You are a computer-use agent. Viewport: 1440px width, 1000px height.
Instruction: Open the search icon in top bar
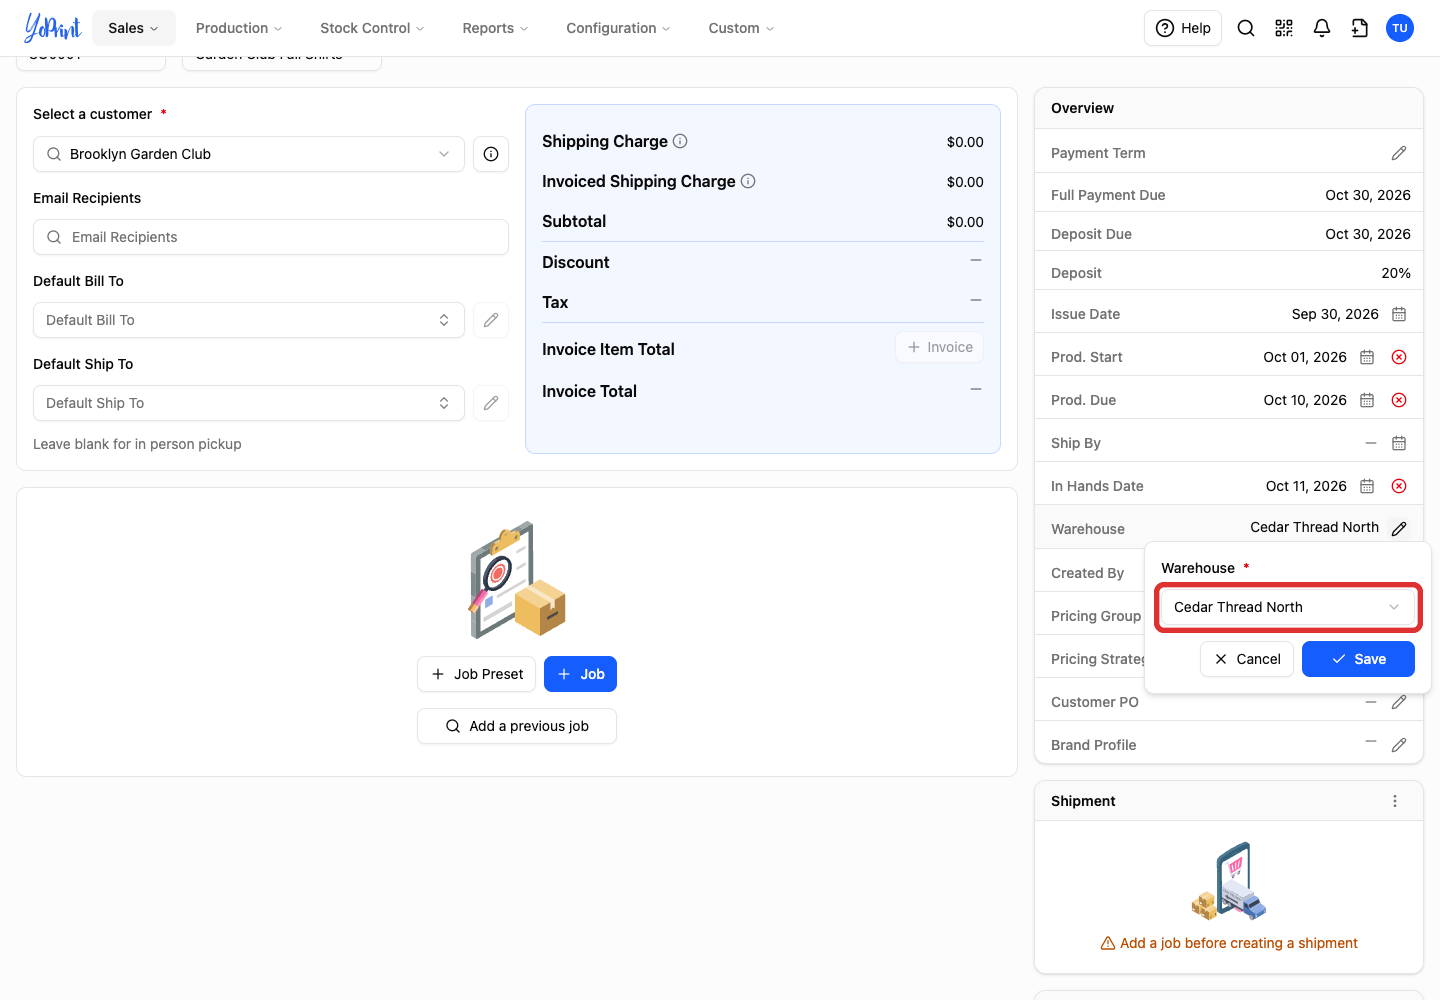click(x=1246, y=28)
